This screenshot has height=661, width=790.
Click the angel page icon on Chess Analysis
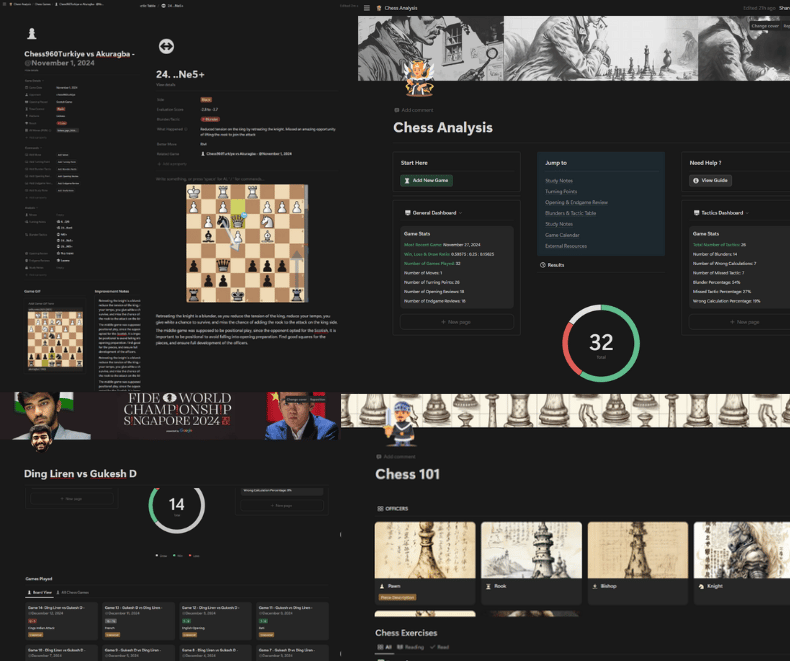coord(419,78)
